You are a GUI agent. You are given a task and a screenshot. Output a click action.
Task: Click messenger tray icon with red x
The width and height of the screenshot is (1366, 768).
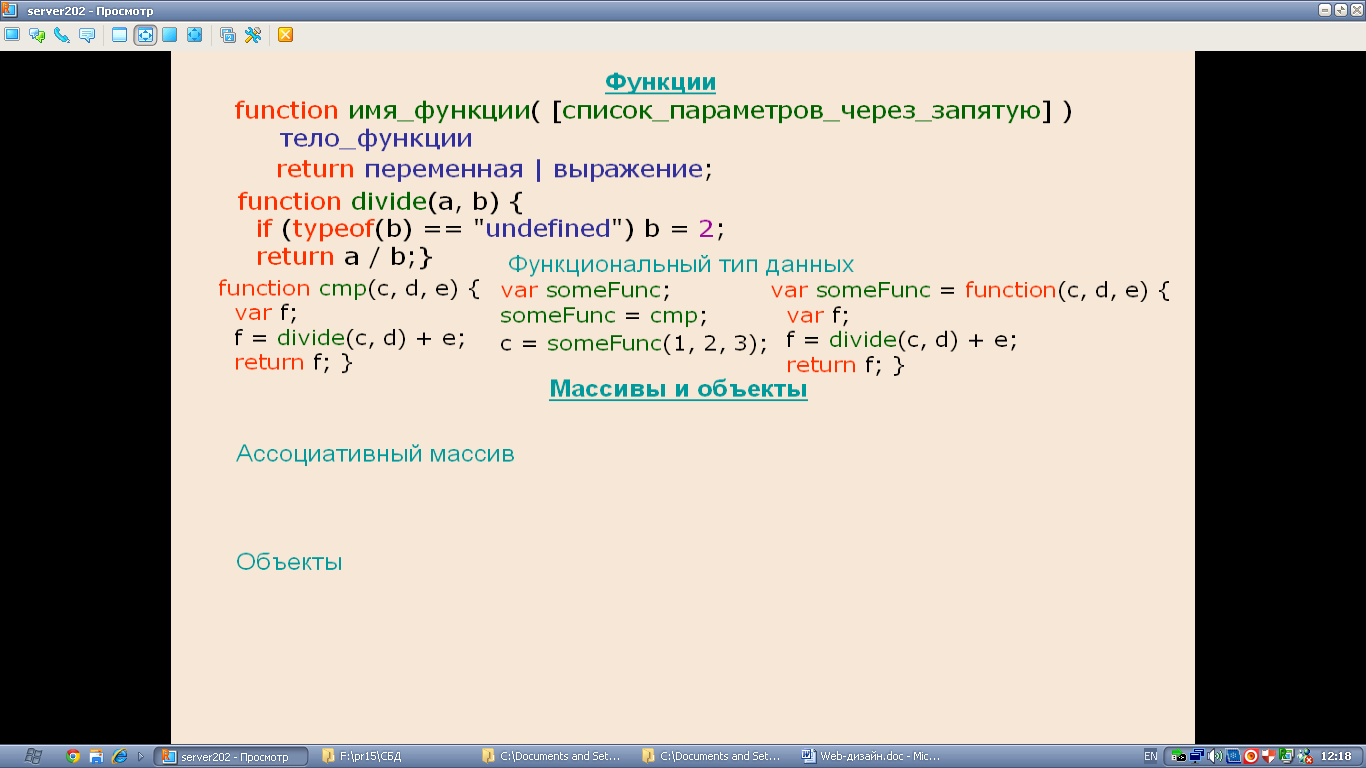1304,756
